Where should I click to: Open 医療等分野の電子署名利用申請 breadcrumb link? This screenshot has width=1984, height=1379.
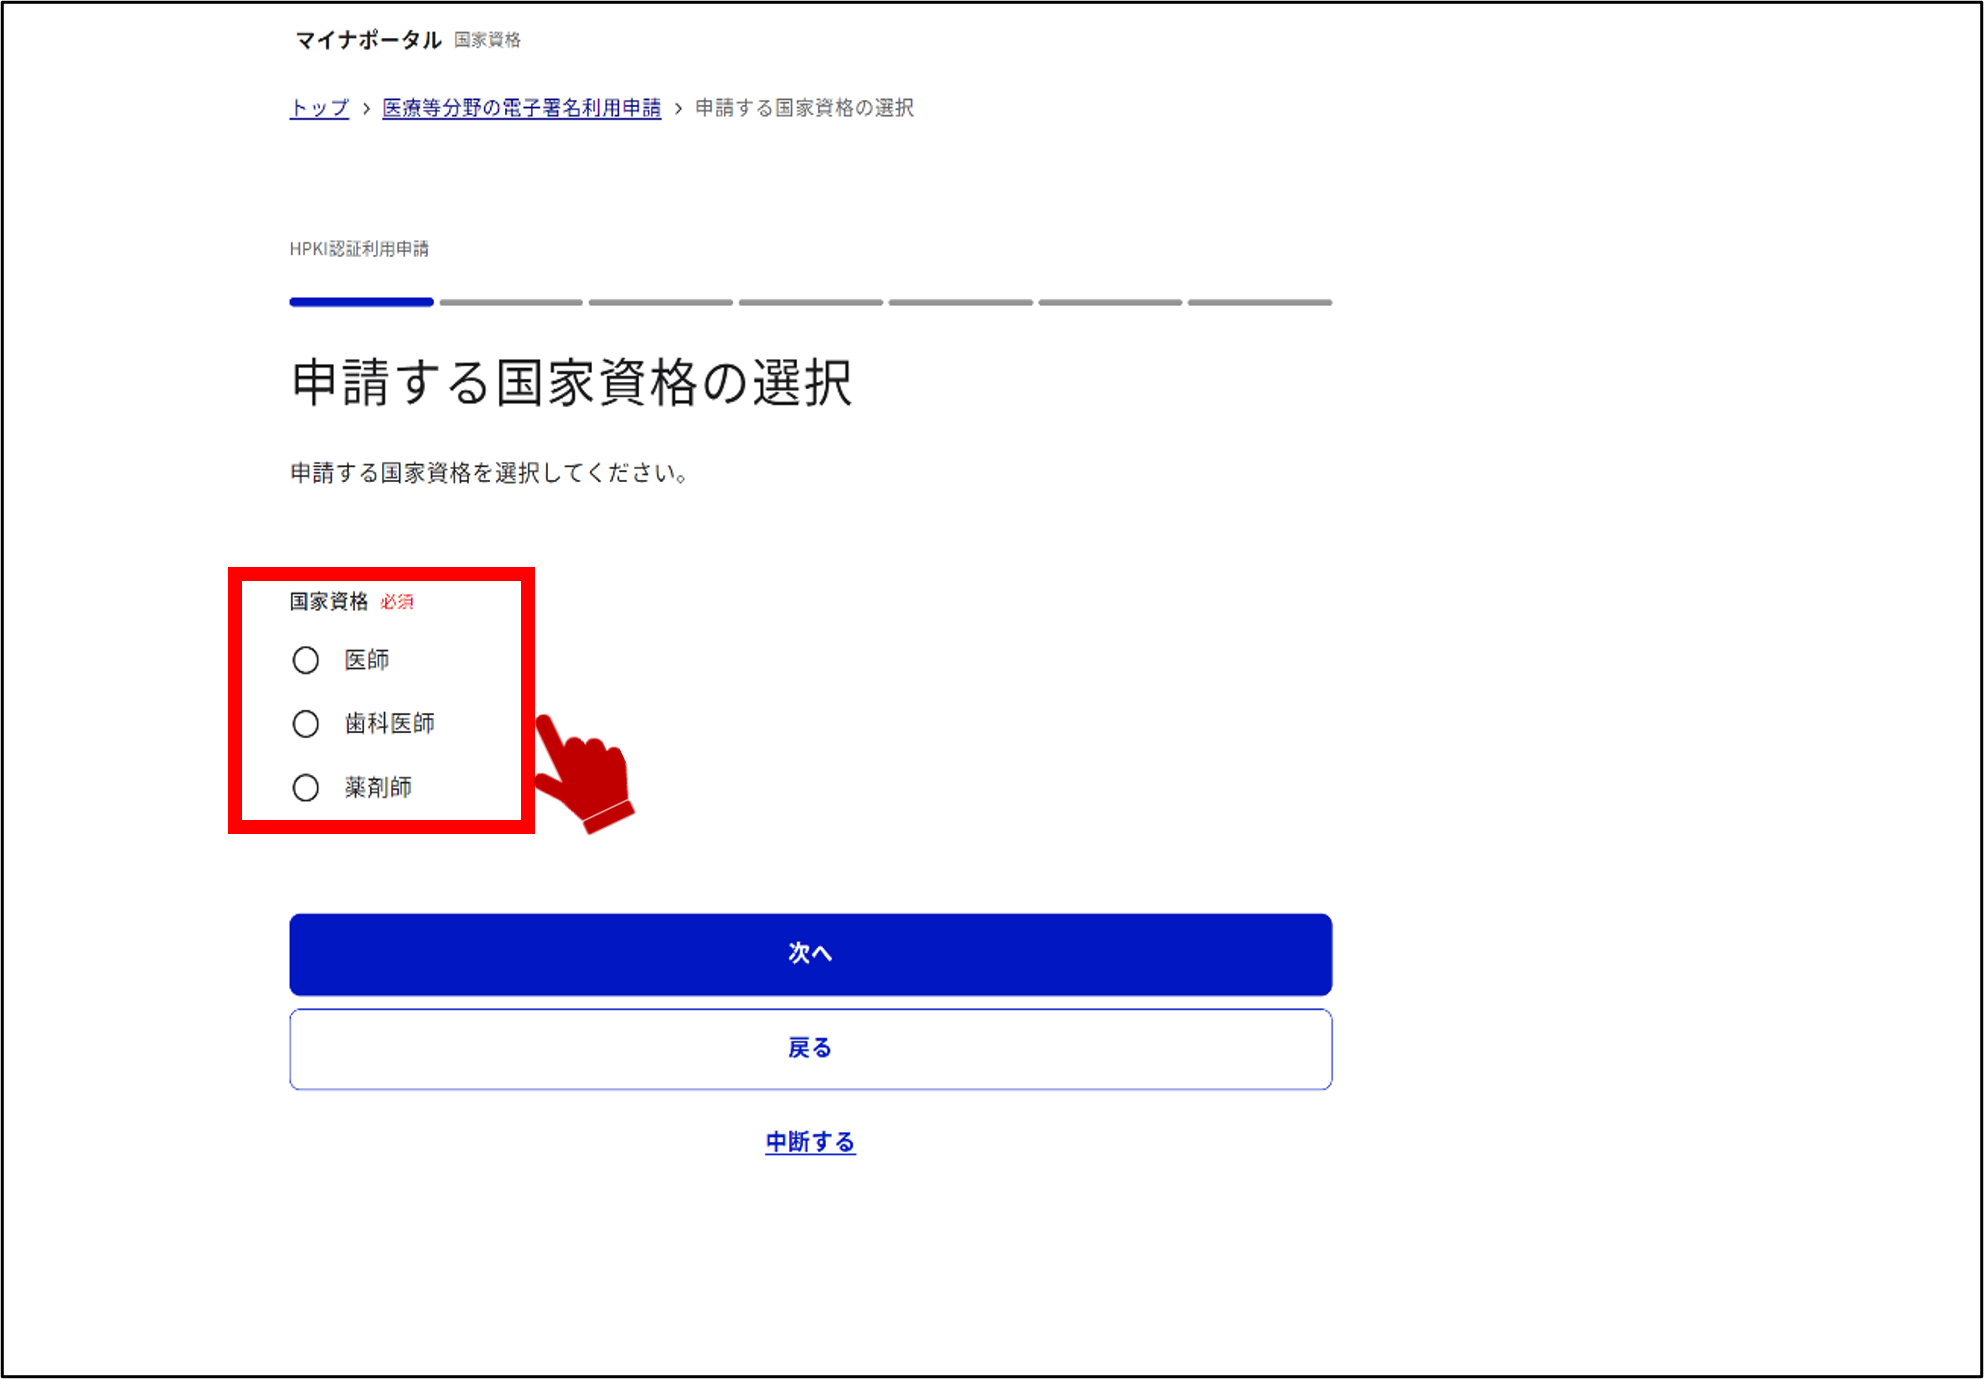[x=521, y=108]
